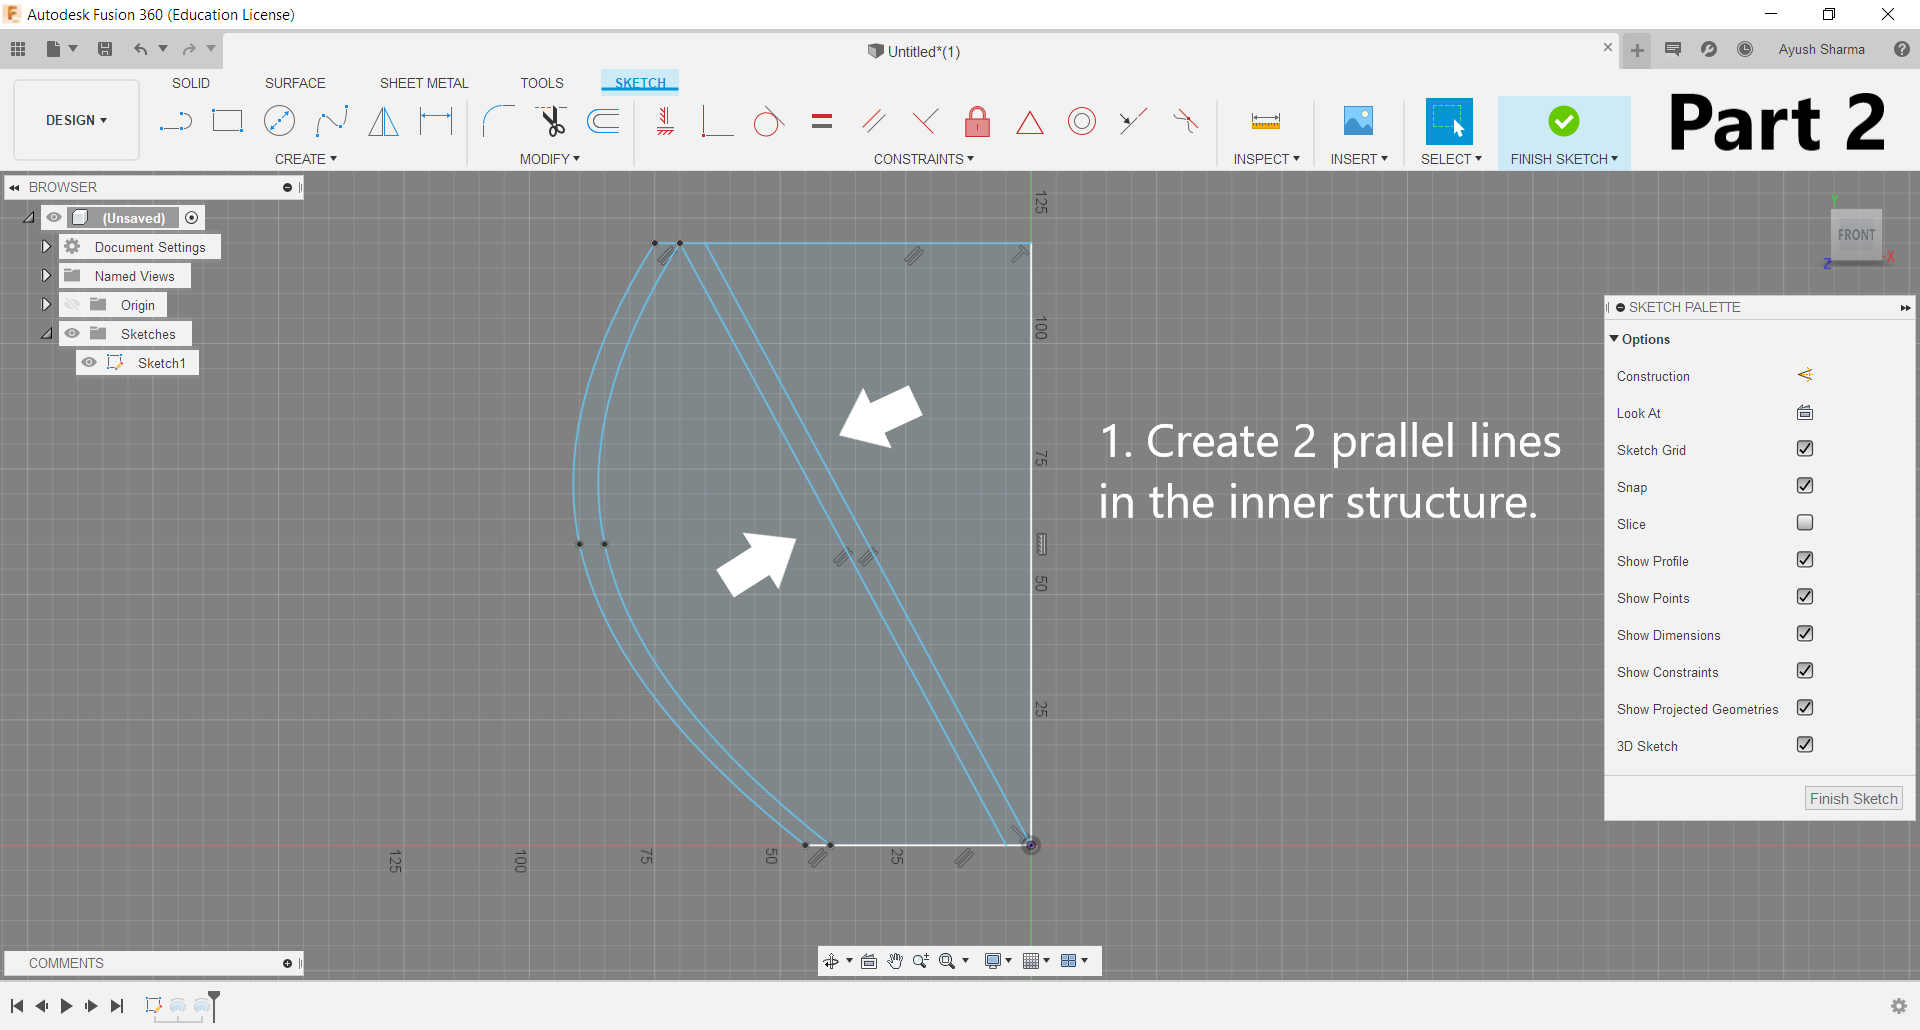Open the SELECT dropdown menu

[1451, 159]
